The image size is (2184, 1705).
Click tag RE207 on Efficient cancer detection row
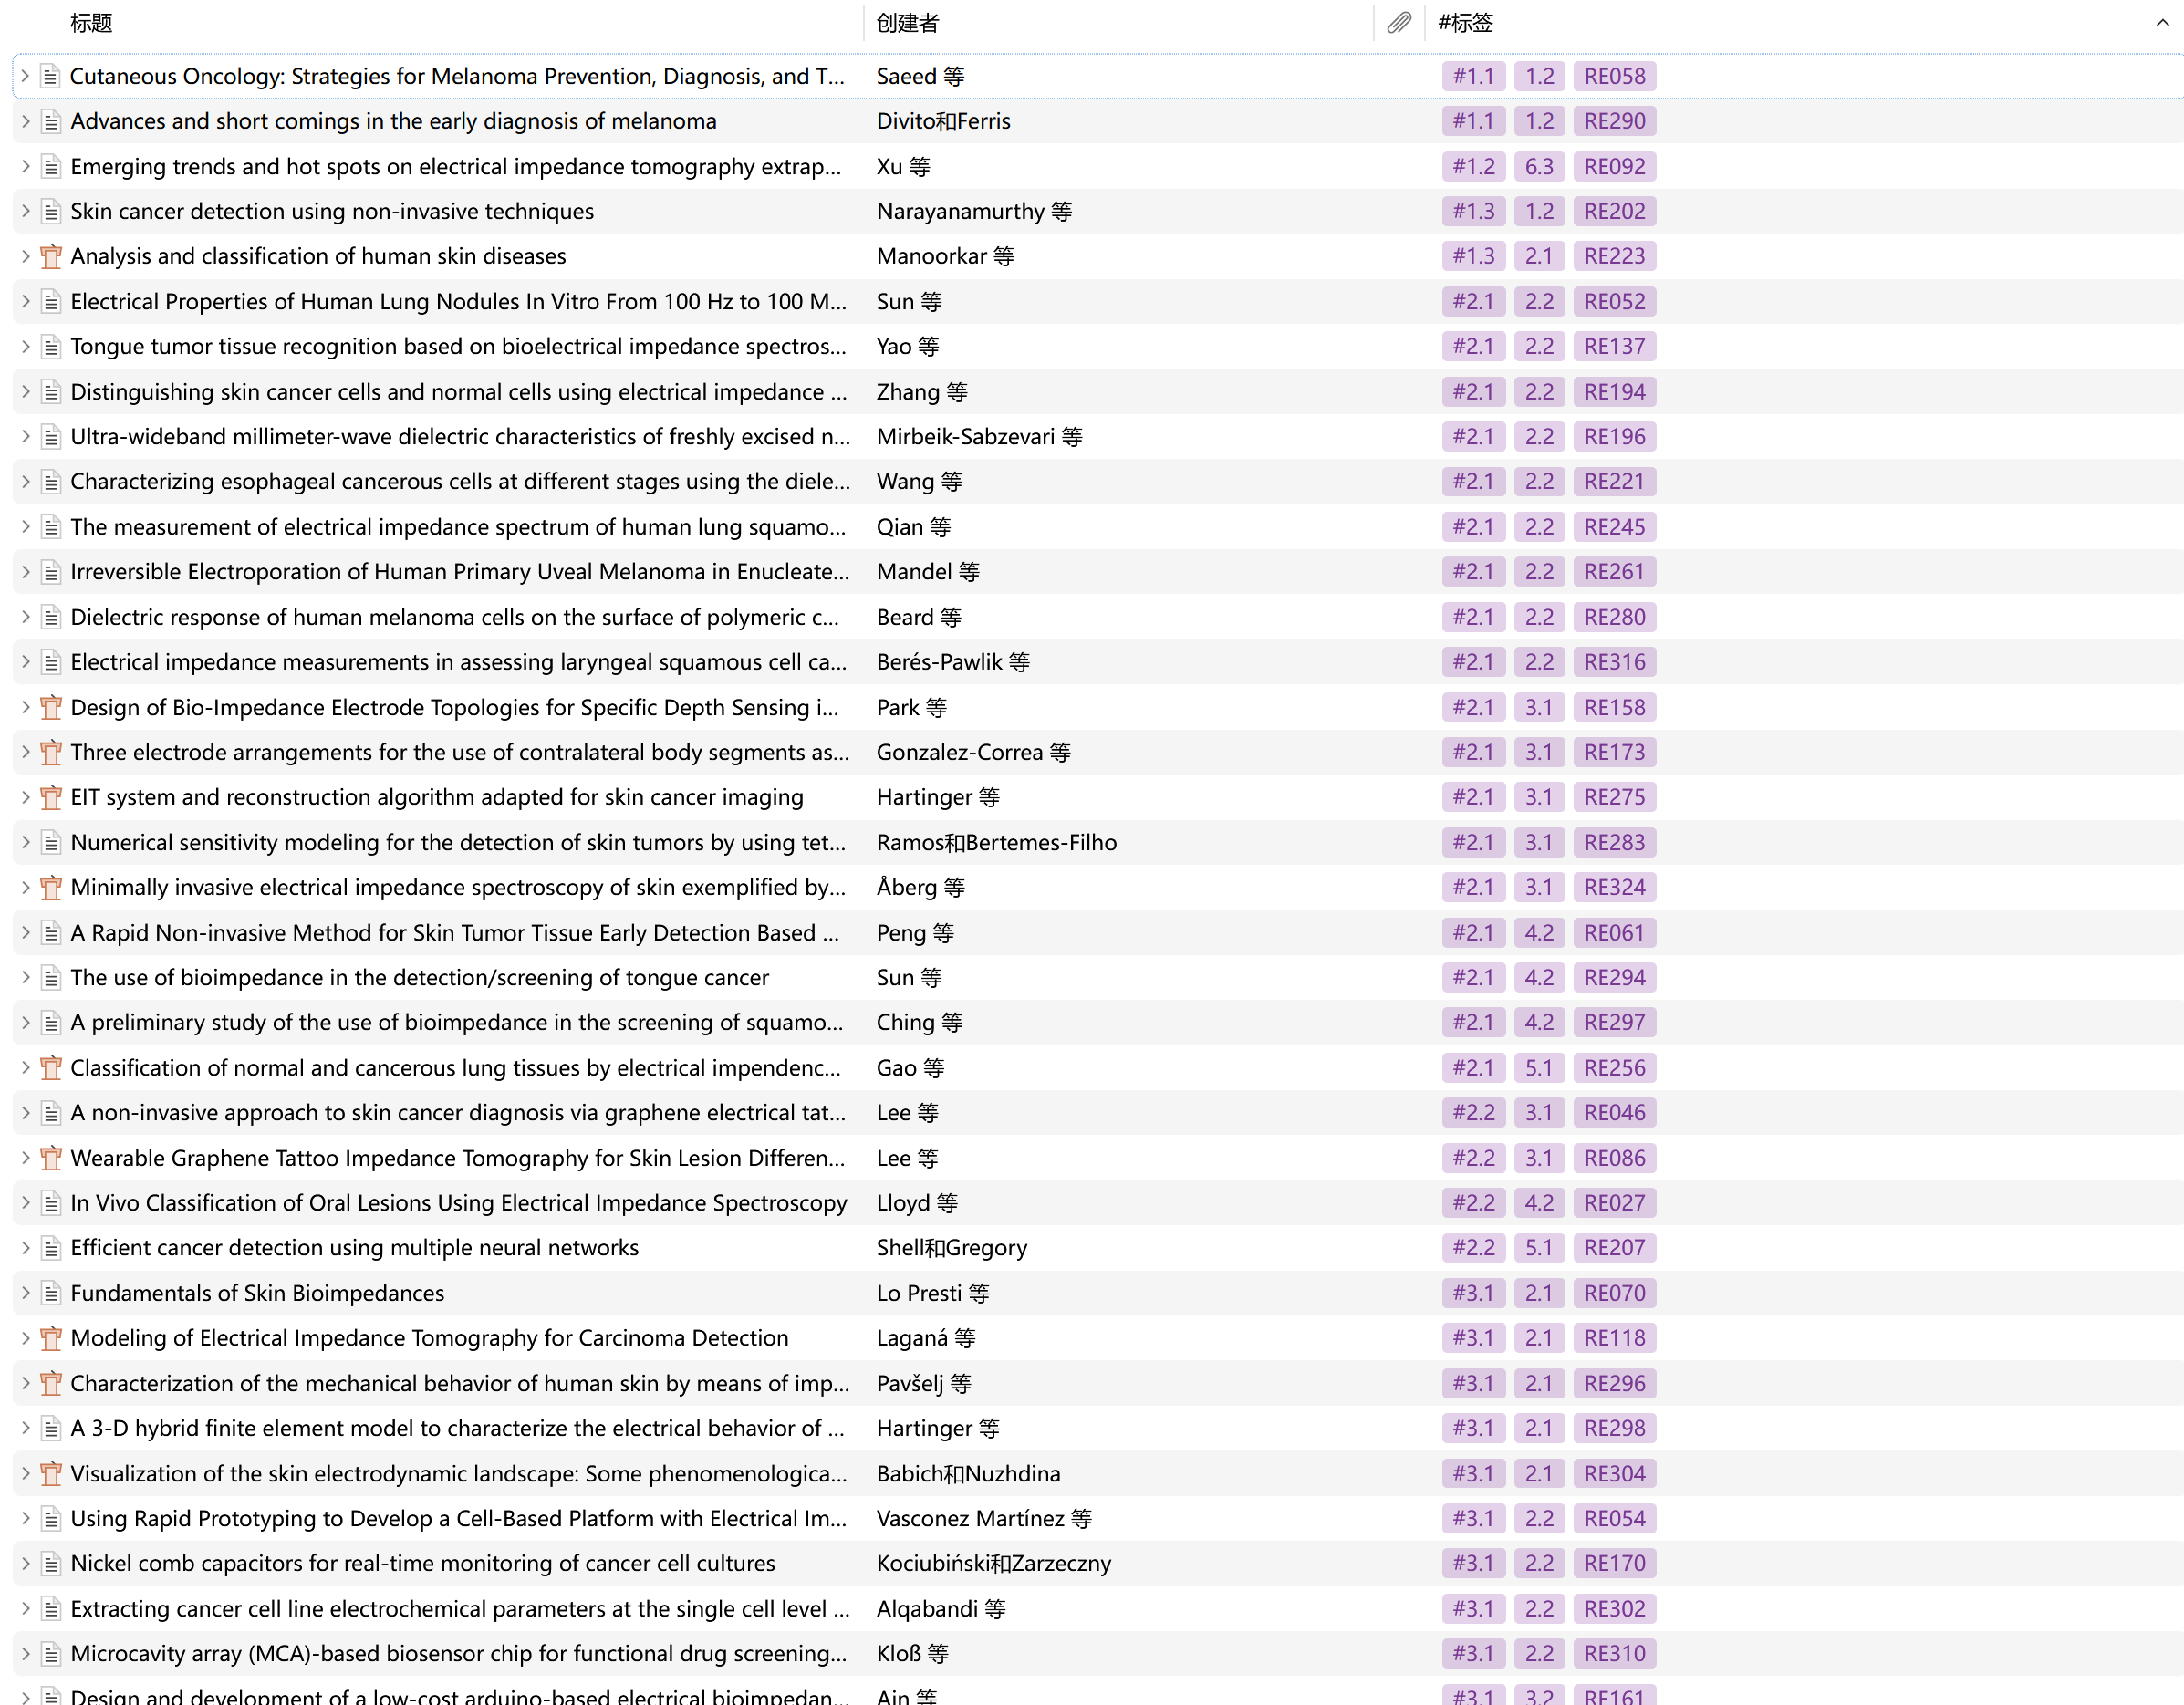tap(1614, 1248)
